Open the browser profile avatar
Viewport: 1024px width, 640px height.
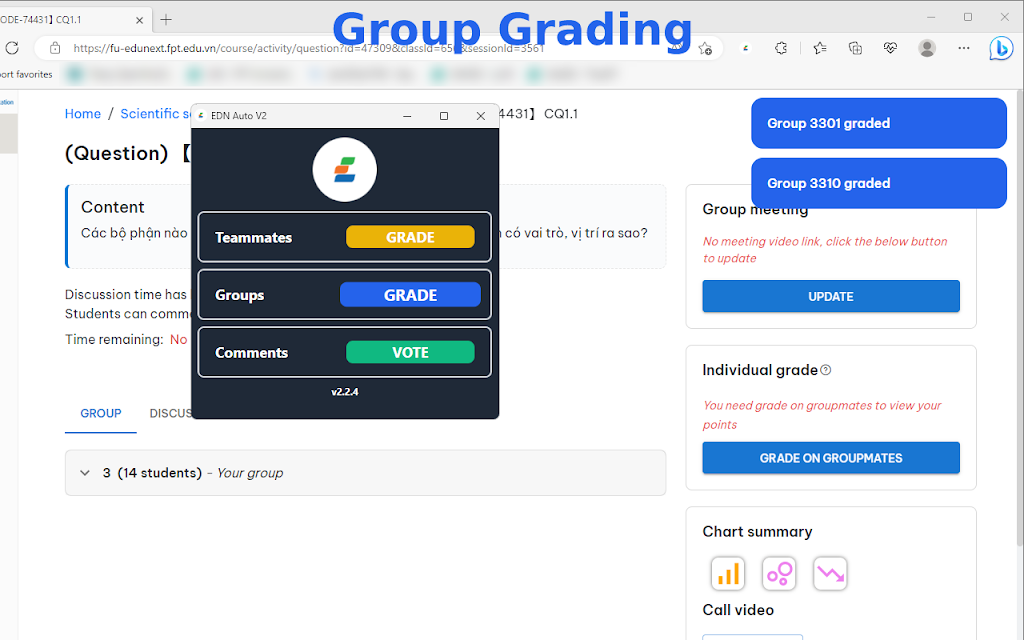pos(927,48)
